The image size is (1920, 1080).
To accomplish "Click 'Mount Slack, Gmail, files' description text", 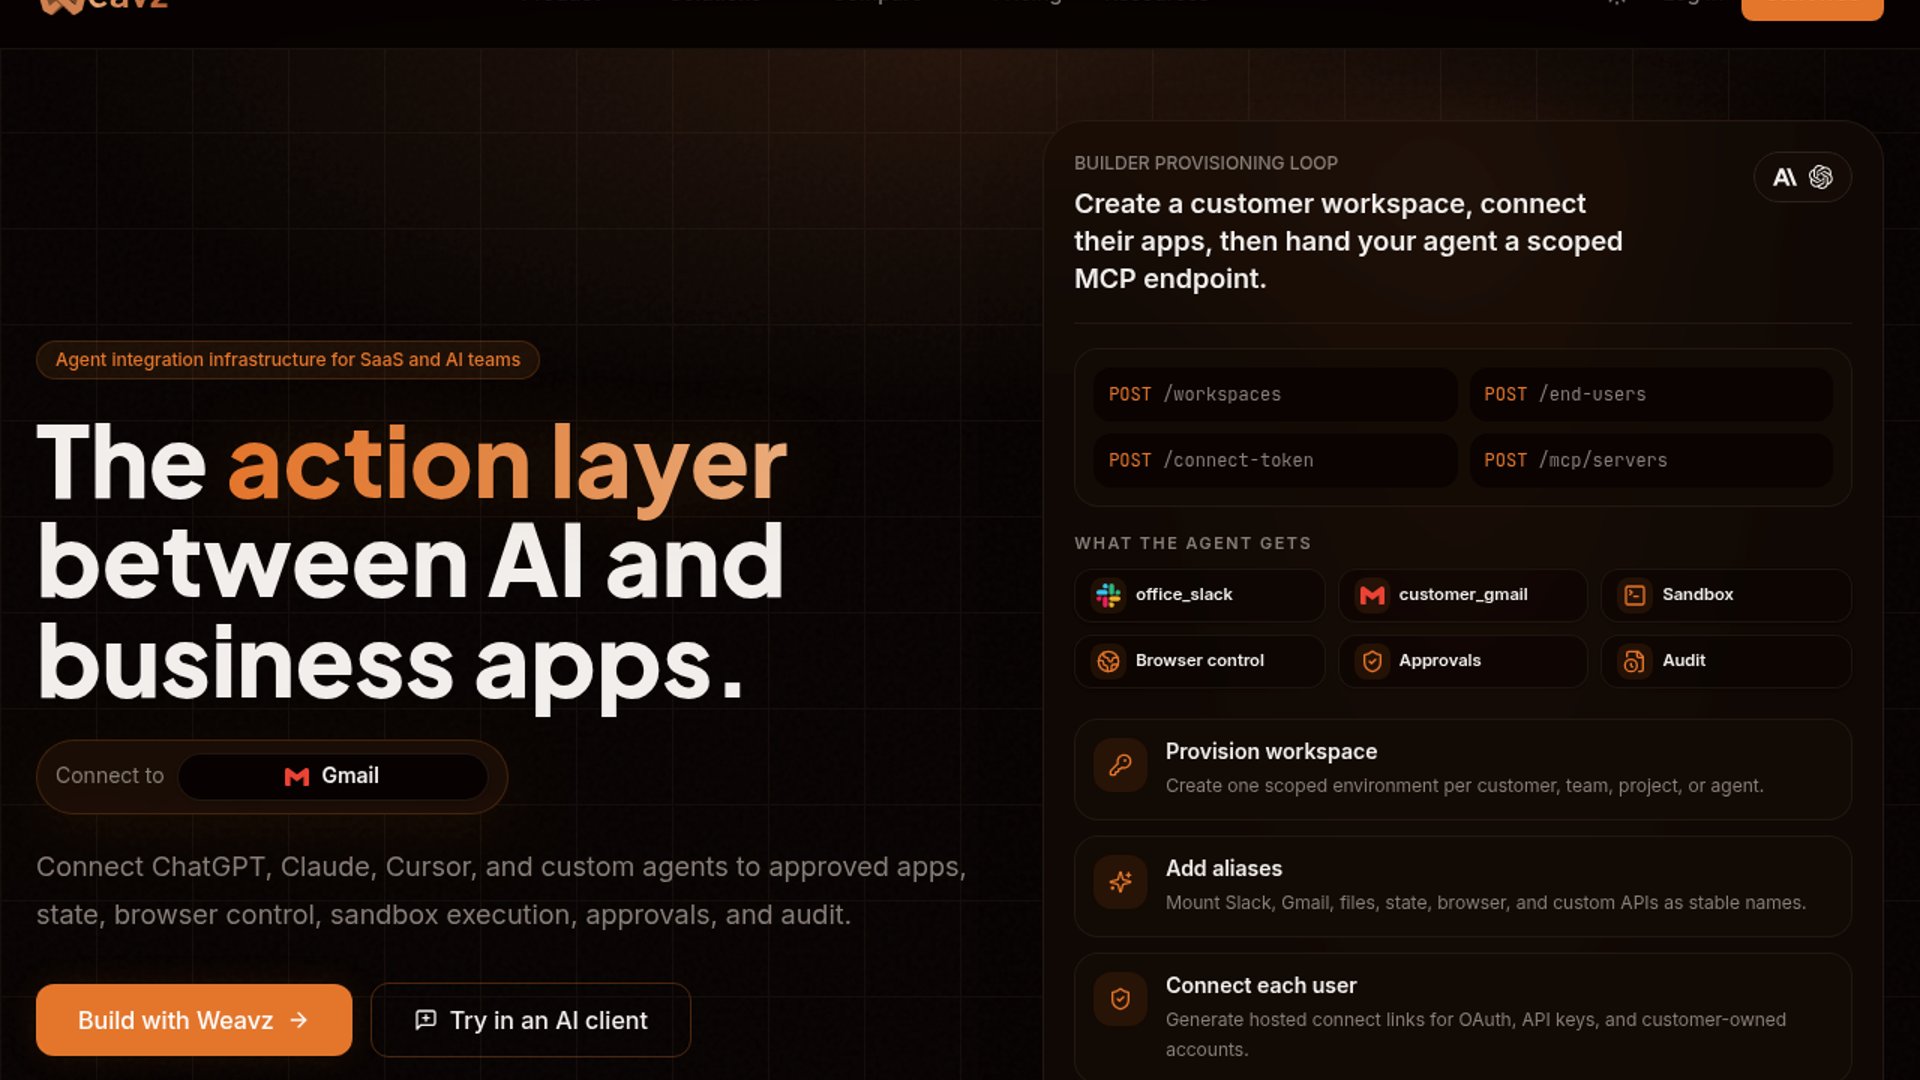I will pos(1486,903).
